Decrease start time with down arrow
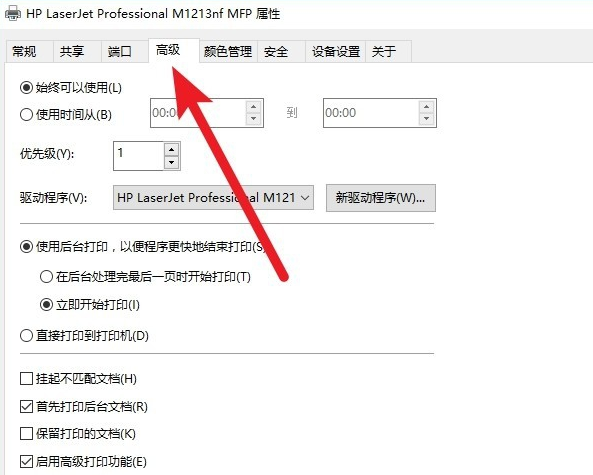593x475 pixels. [253, 119]
